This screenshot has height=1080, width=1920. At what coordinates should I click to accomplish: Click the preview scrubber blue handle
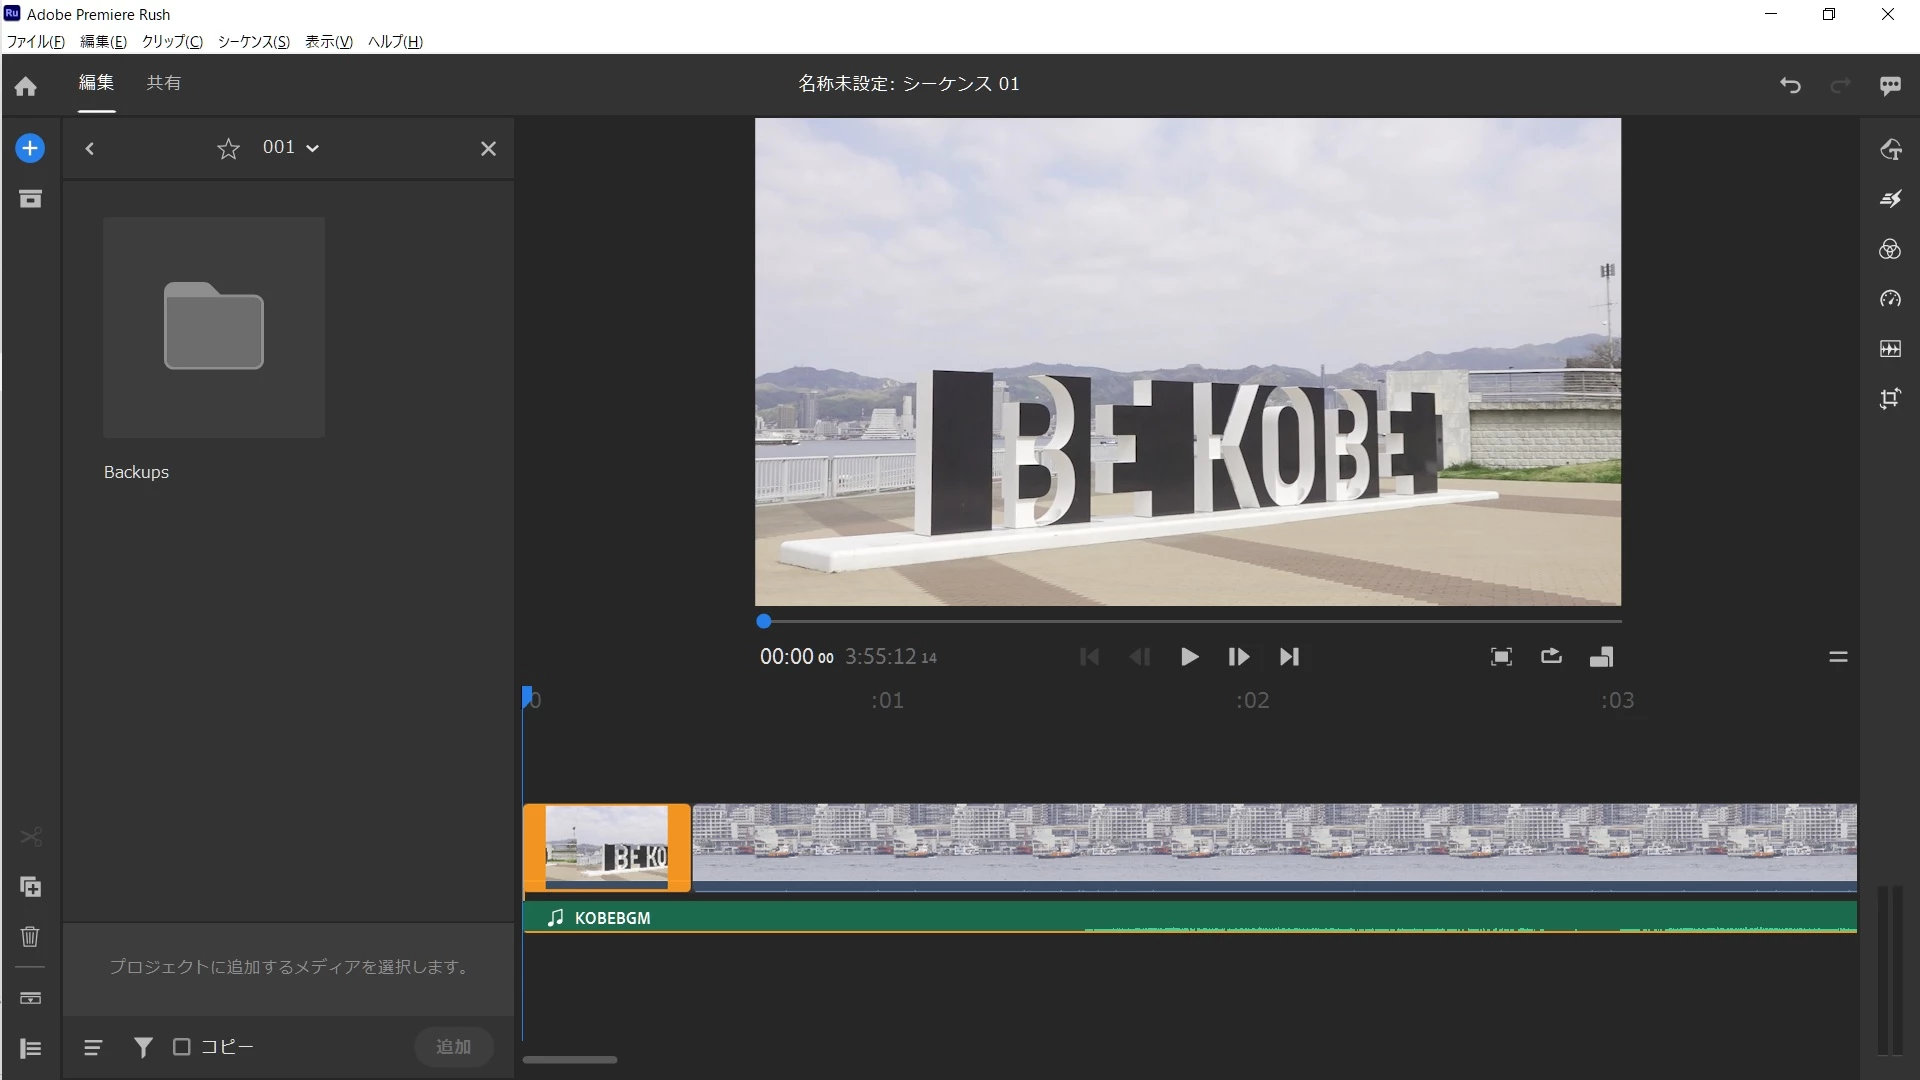coord(764,621)
